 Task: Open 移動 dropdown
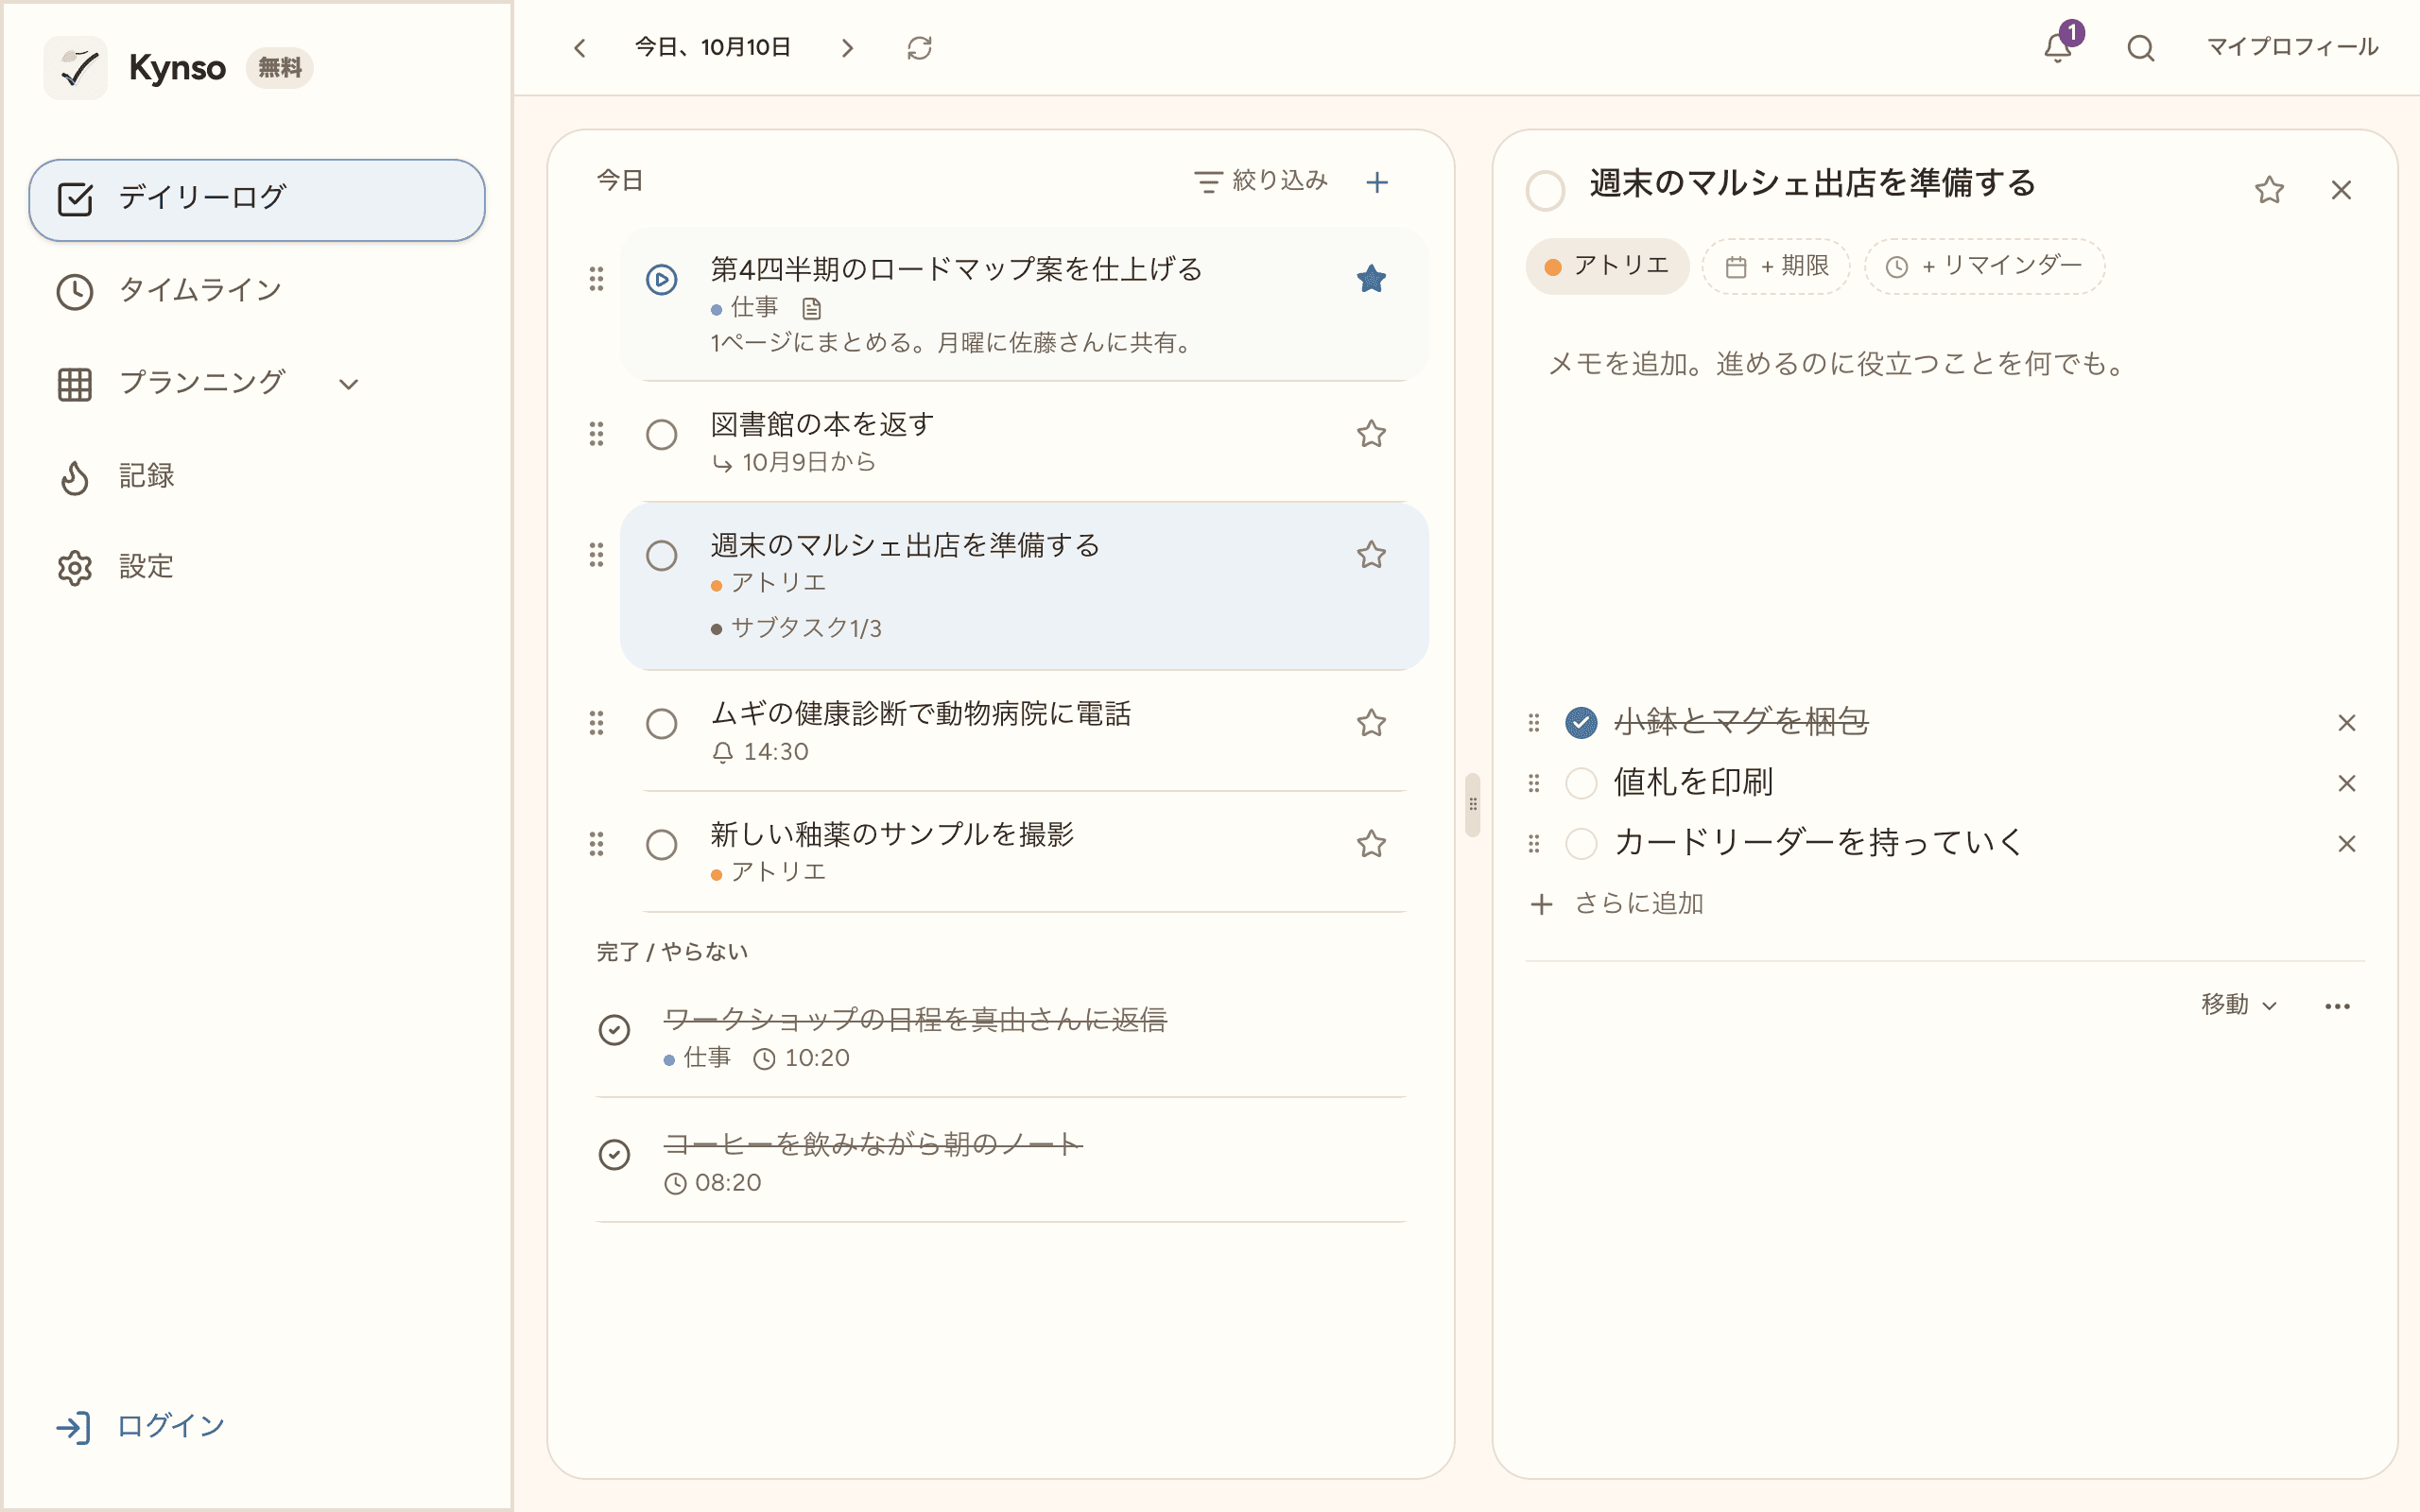point(2239,1005)
